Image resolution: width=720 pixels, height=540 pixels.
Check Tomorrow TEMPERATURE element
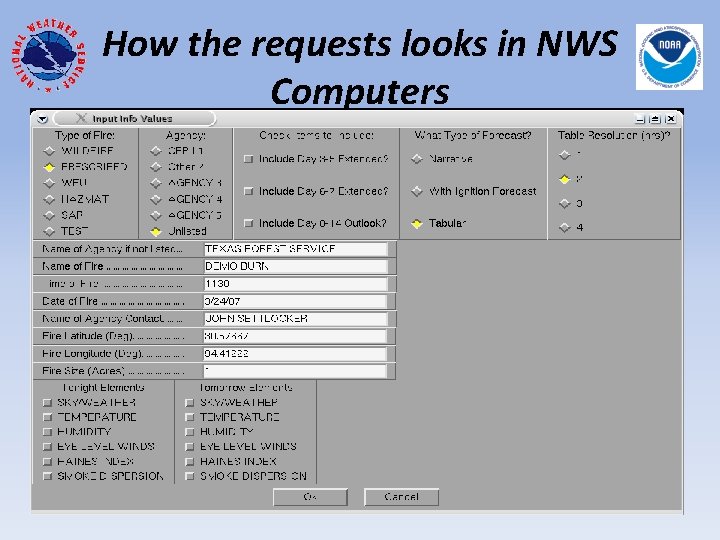click(189, 417)
